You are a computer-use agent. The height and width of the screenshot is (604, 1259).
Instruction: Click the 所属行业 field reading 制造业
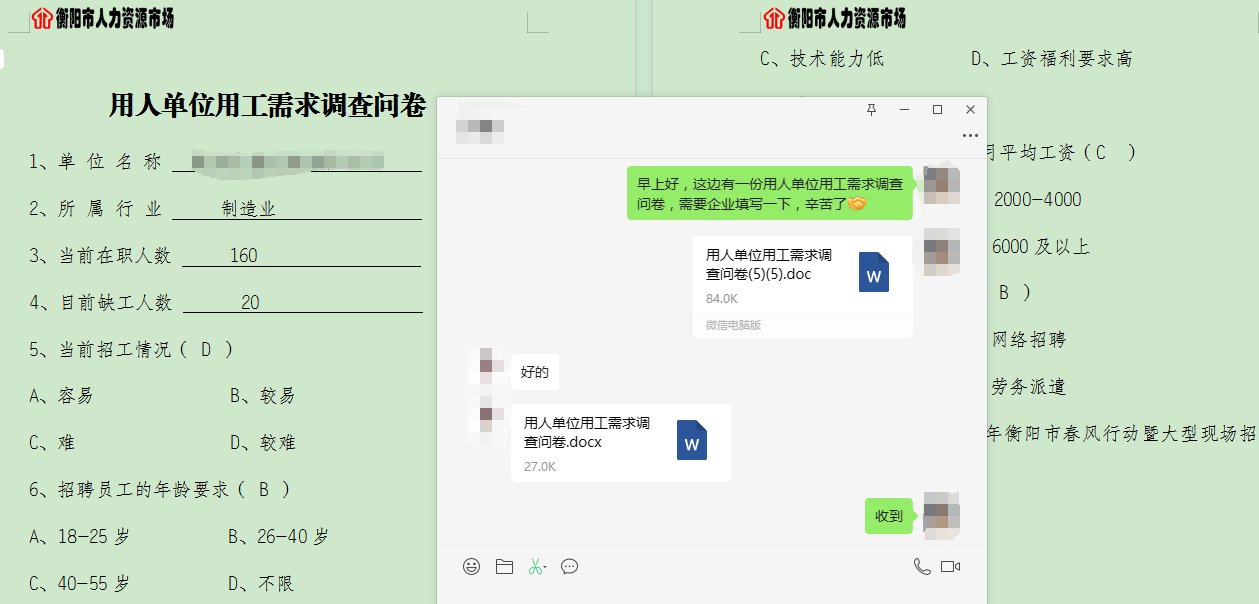(x=249, y=209)
